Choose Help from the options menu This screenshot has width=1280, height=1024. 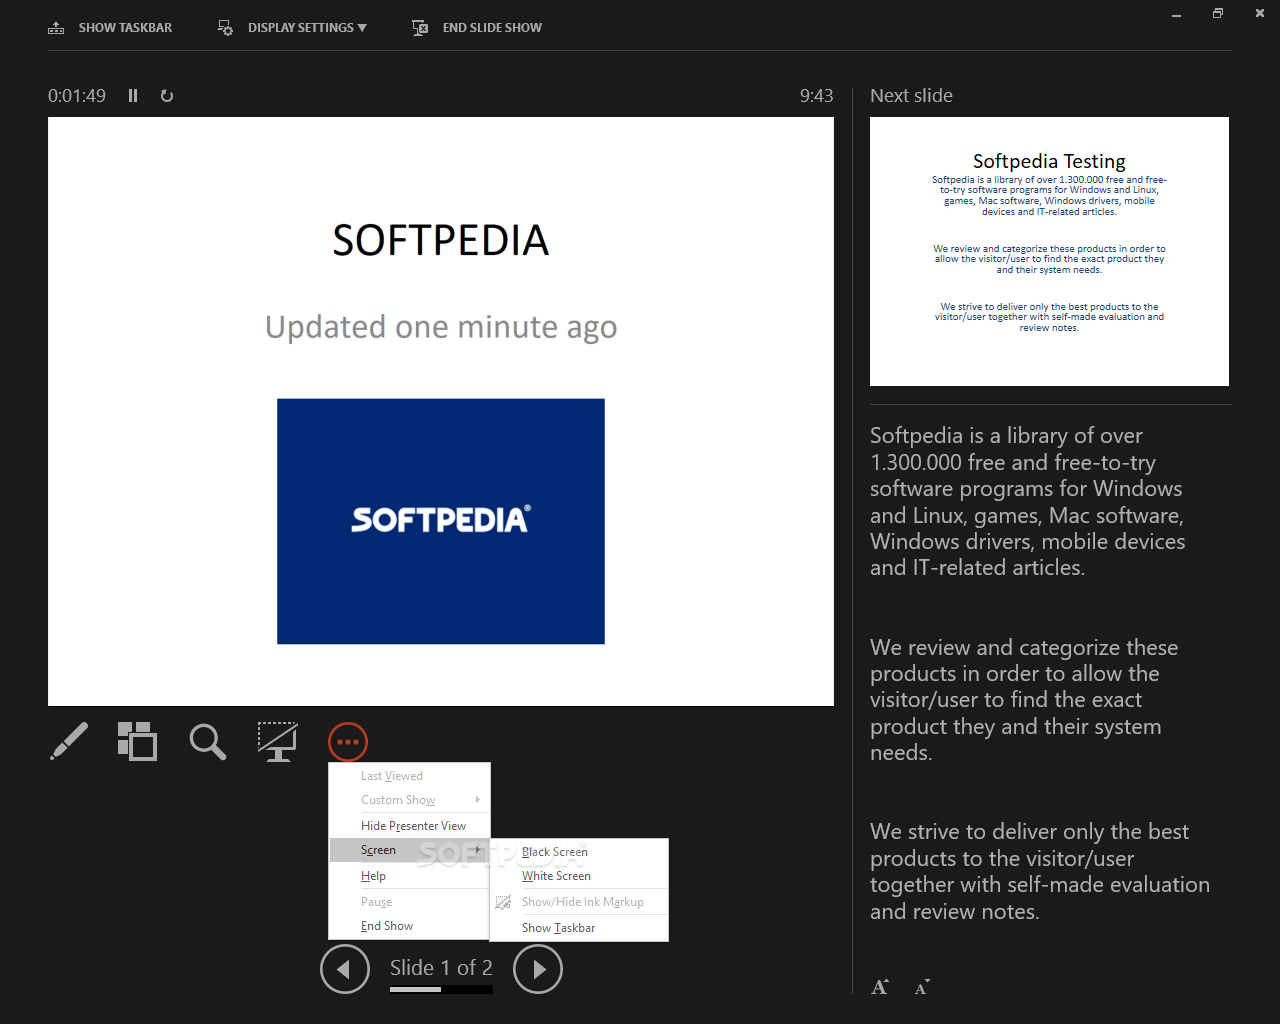coord(409,876)
